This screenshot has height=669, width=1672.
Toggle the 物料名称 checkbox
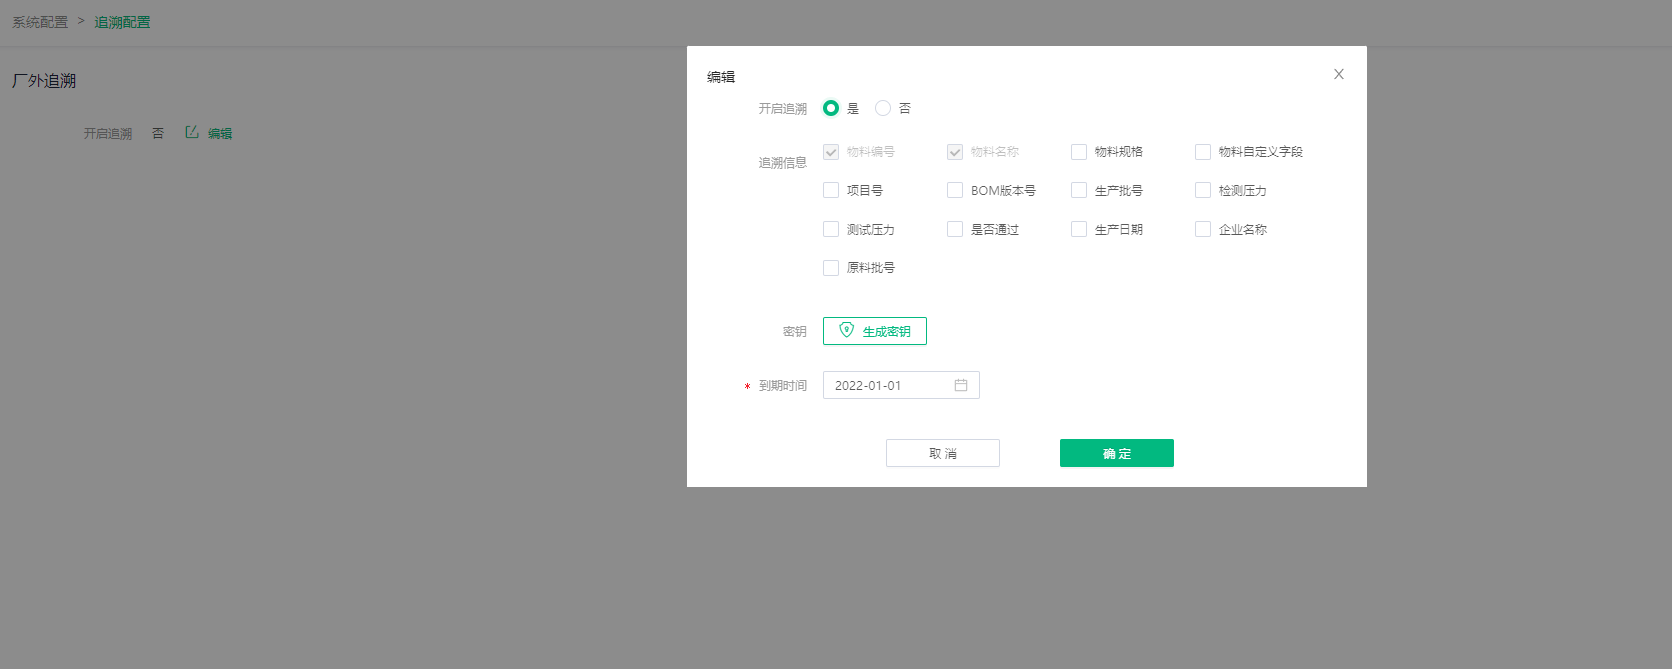[x=955, y=152]
